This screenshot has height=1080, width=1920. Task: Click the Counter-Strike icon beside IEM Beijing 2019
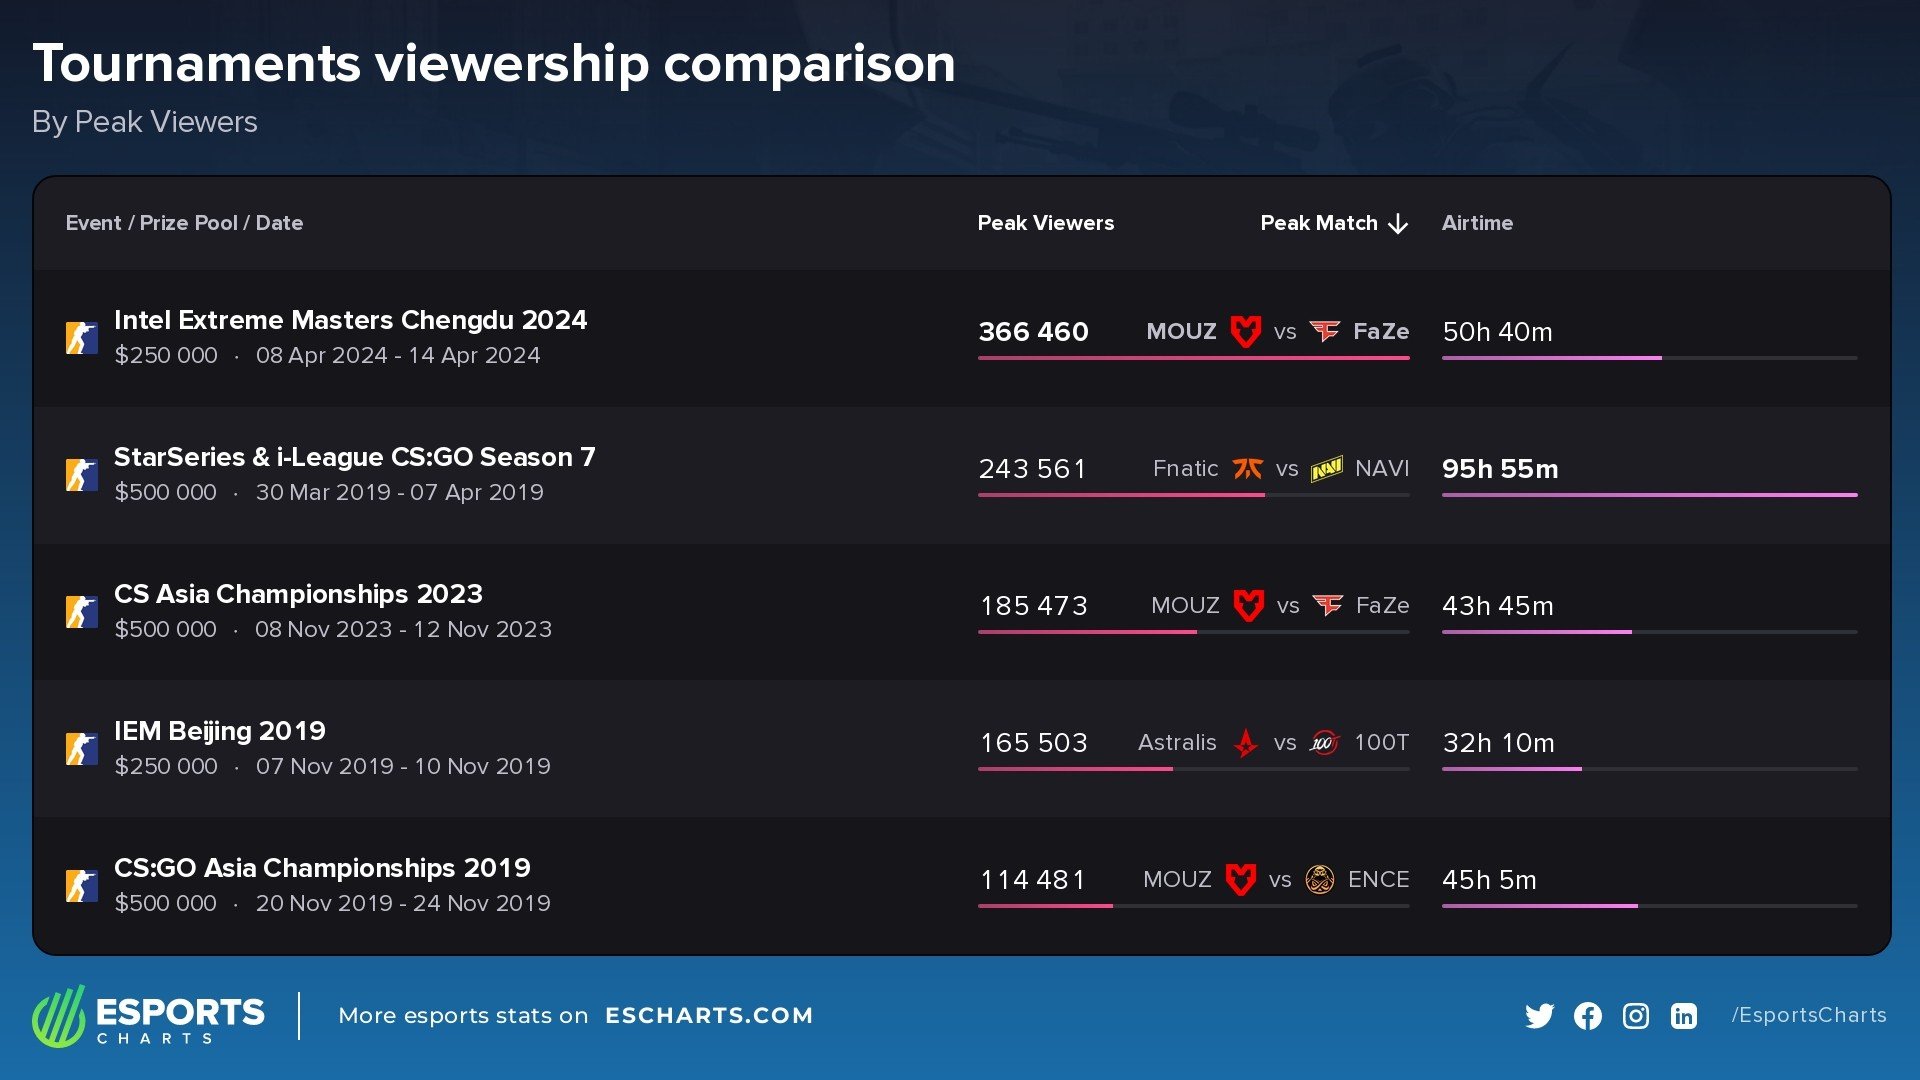81,749
